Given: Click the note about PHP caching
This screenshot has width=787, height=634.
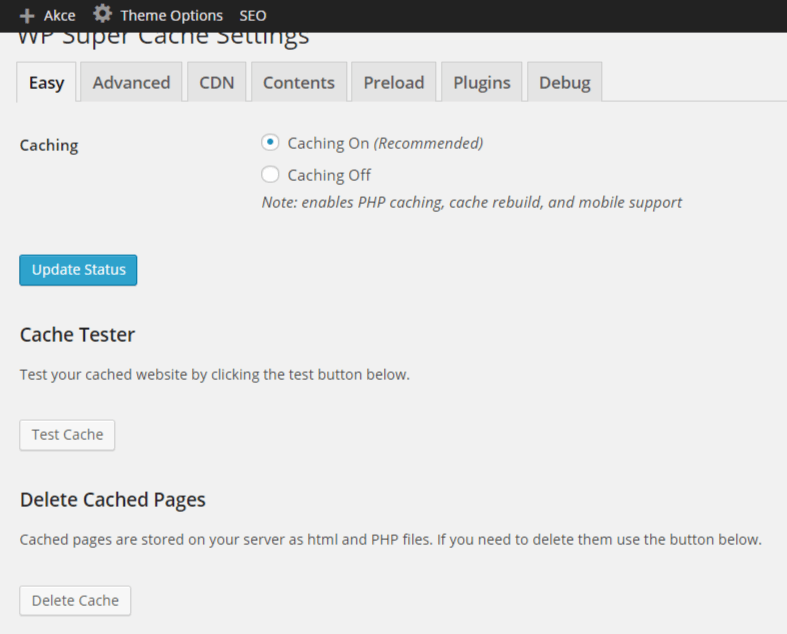Looking at the screenshot, I should point(472,202).
